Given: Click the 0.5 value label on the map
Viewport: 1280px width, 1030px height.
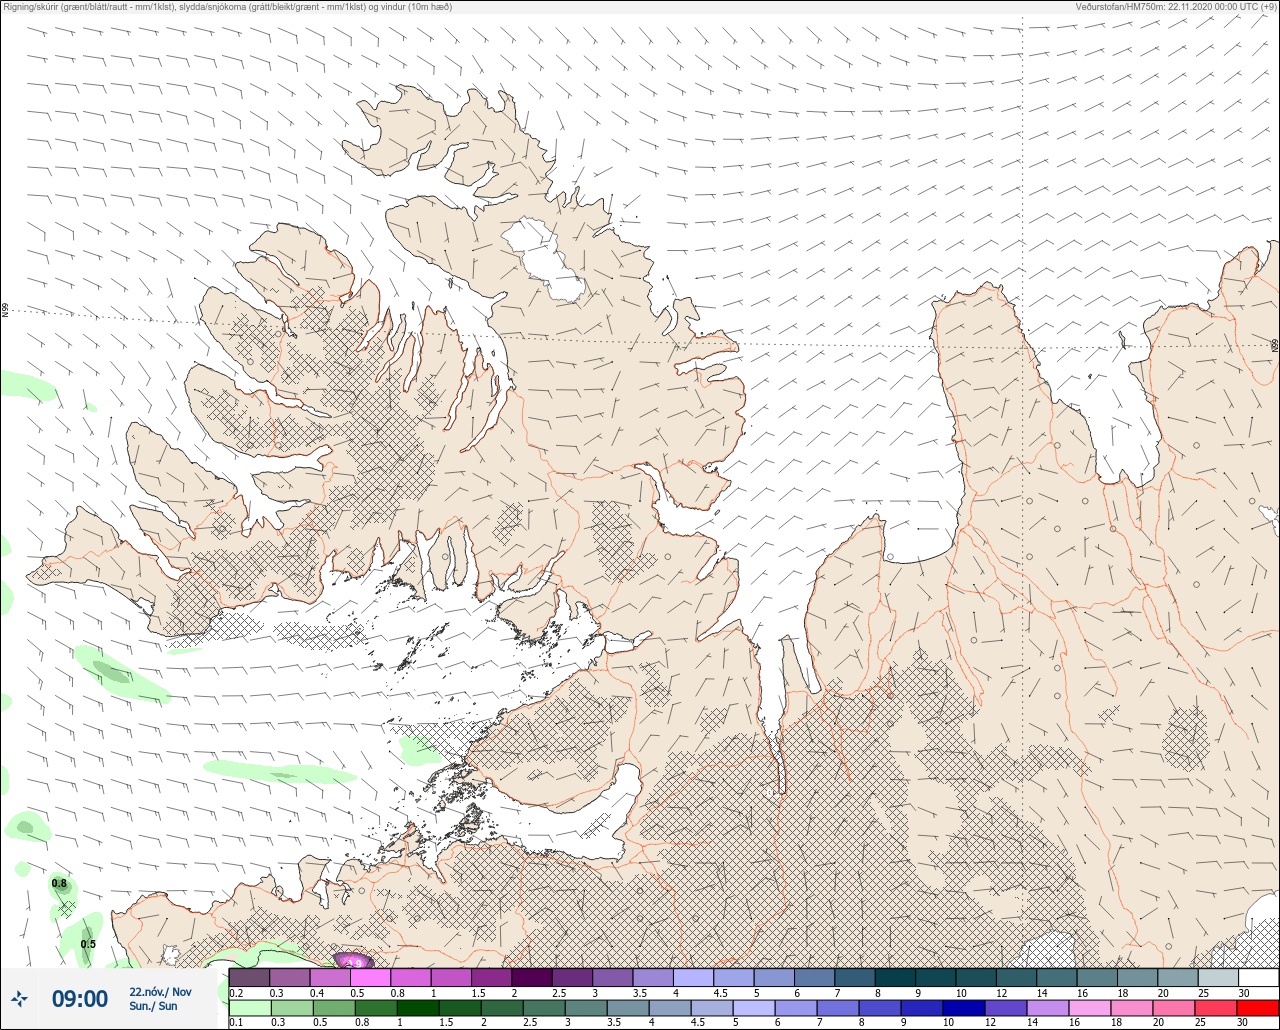Looking at the screenshot, I should coord(88,944).
